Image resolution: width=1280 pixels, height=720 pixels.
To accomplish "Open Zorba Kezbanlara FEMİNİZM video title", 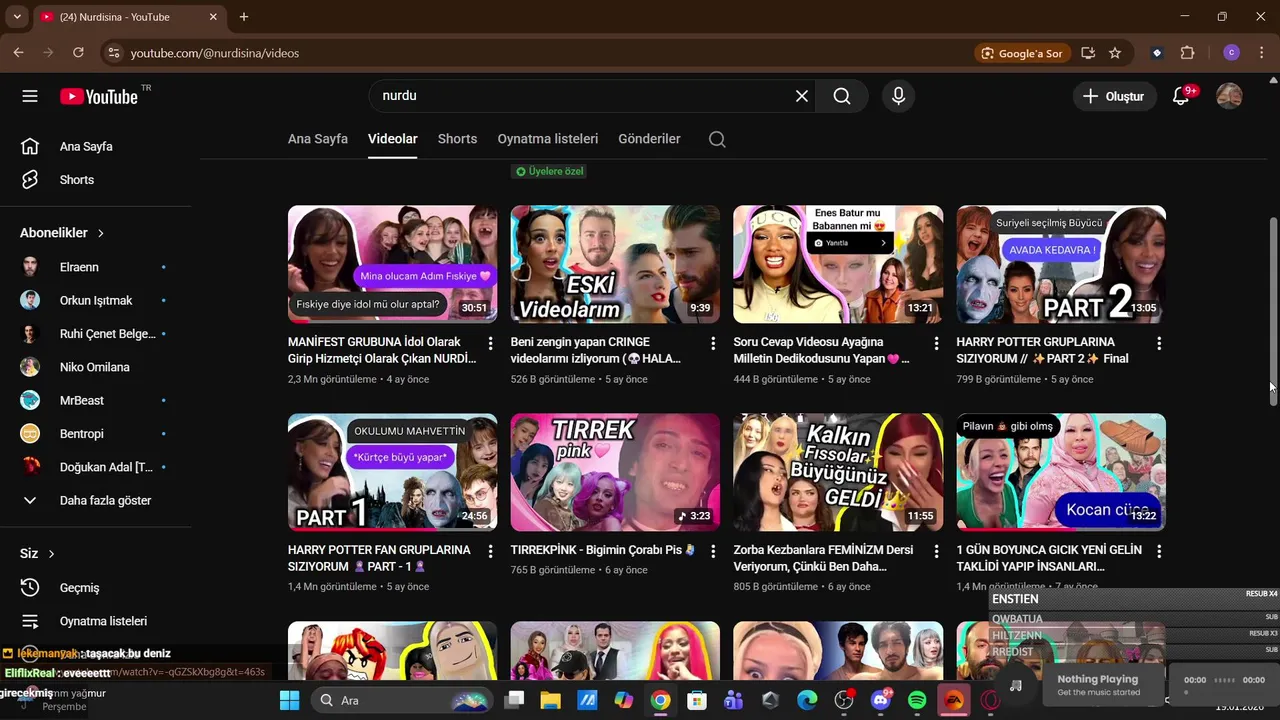I will [823, 558].
